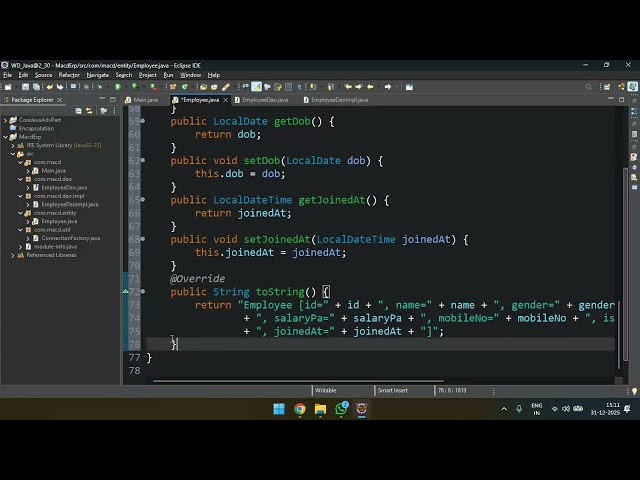Collapse toString method fold marker at line 72
Viewport: 640px width, 480px height.
[x=143, y=291]
